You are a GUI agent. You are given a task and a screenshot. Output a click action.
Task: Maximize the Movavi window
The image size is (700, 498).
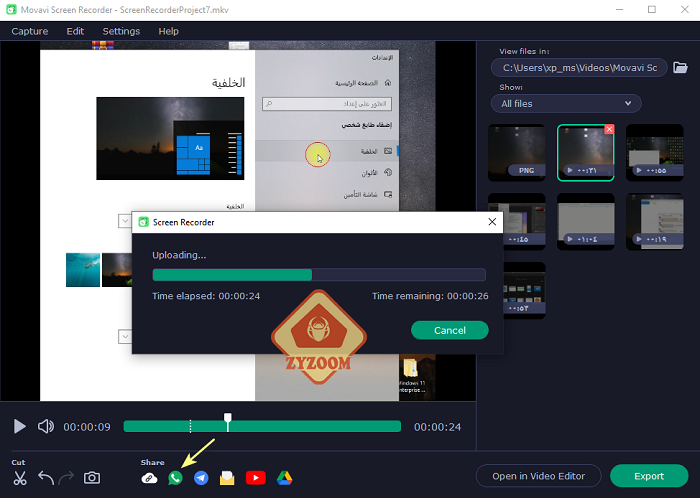pos(652,9)
